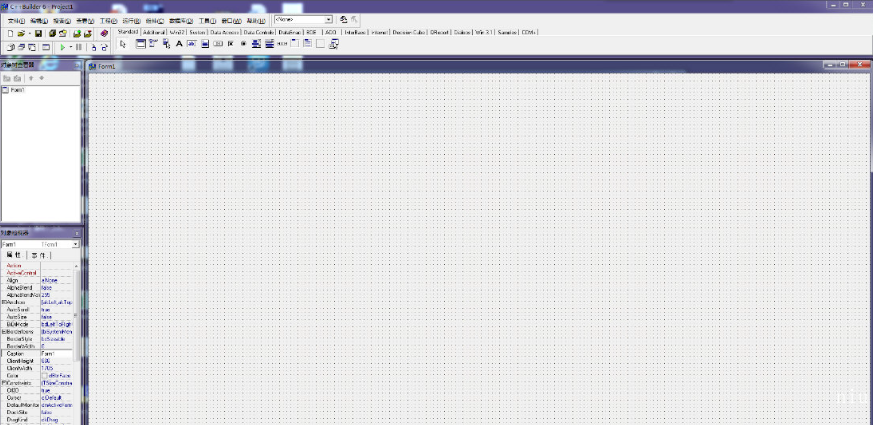Open the Form1 TForm1 object selector dropdown

76,245
